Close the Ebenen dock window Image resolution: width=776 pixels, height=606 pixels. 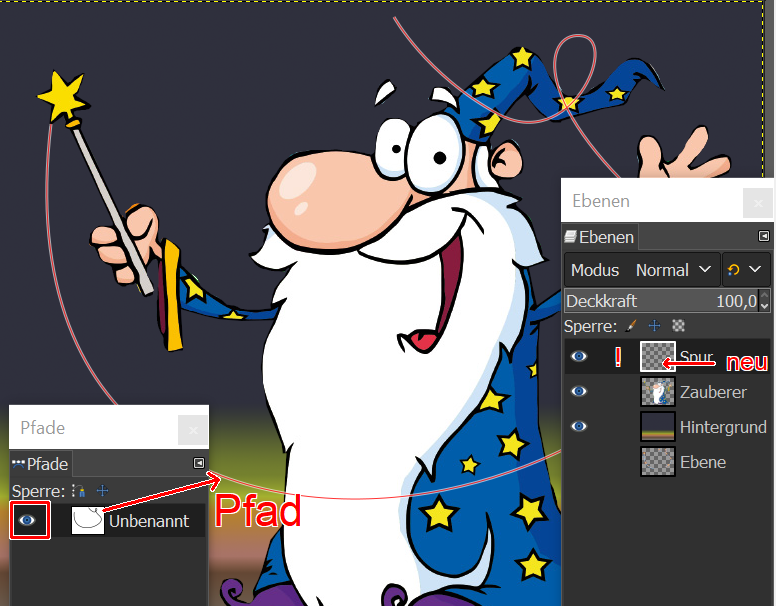758,202
